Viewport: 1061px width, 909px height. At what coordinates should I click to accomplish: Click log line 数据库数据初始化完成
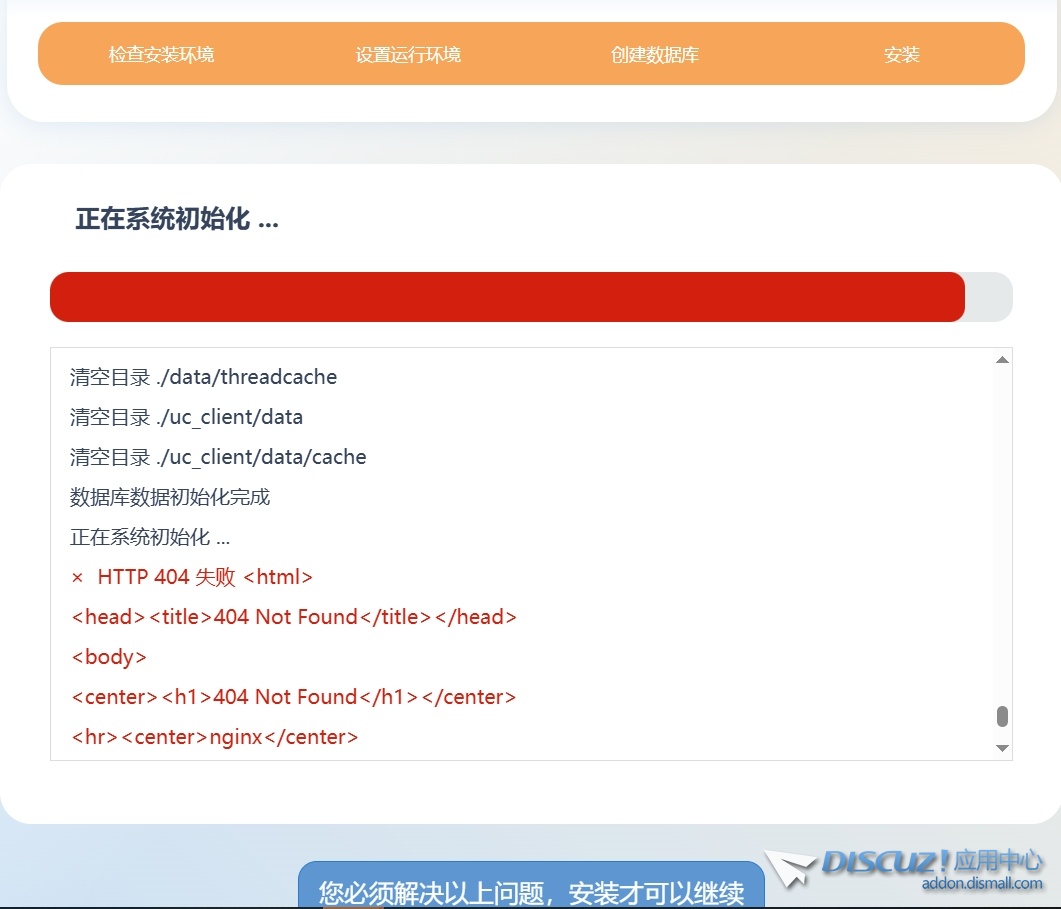[x=170, y=497]
